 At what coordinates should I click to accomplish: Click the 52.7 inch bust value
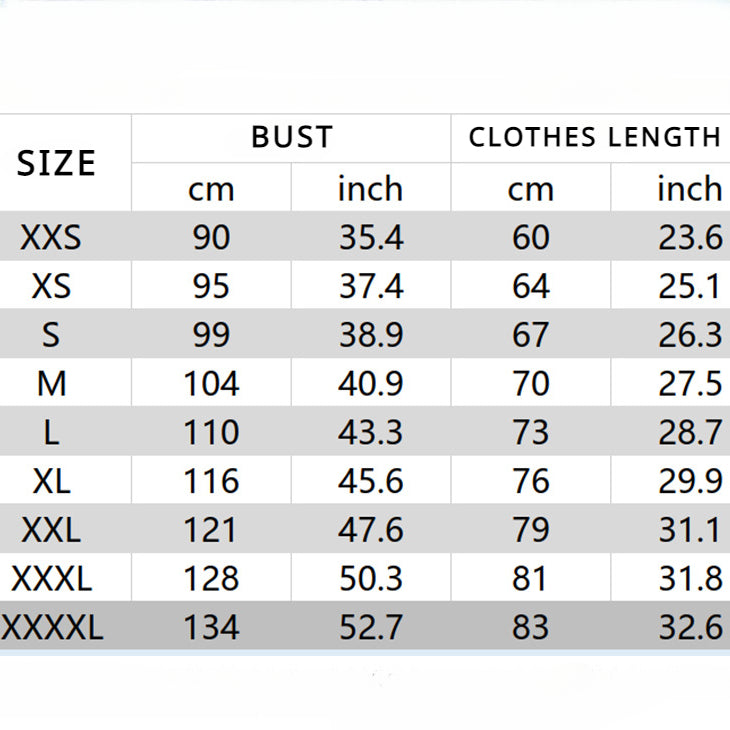point(370,627)
